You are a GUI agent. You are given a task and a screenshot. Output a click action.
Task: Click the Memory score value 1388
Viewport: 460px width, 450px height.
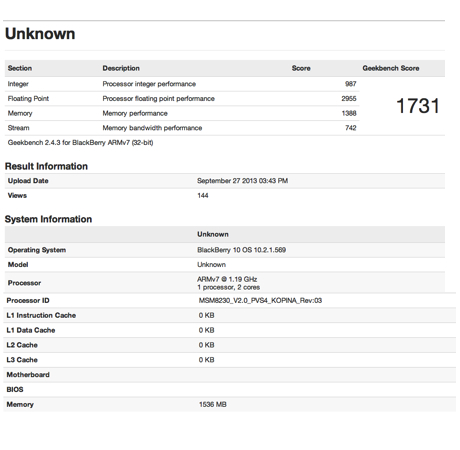tap(349, 113)
